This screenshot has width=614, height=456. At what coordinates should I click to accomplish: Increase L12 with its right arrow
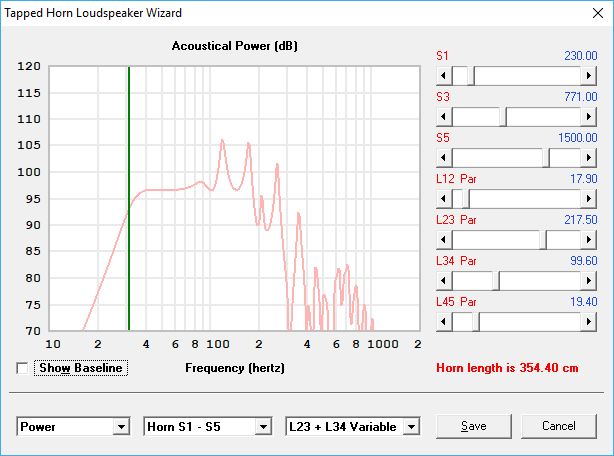[589, 199]
